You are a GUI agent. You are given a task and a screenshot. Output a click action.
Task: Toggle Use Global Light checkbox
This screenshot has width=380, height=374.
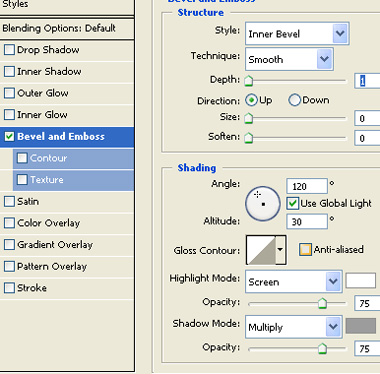coord(293,203)
